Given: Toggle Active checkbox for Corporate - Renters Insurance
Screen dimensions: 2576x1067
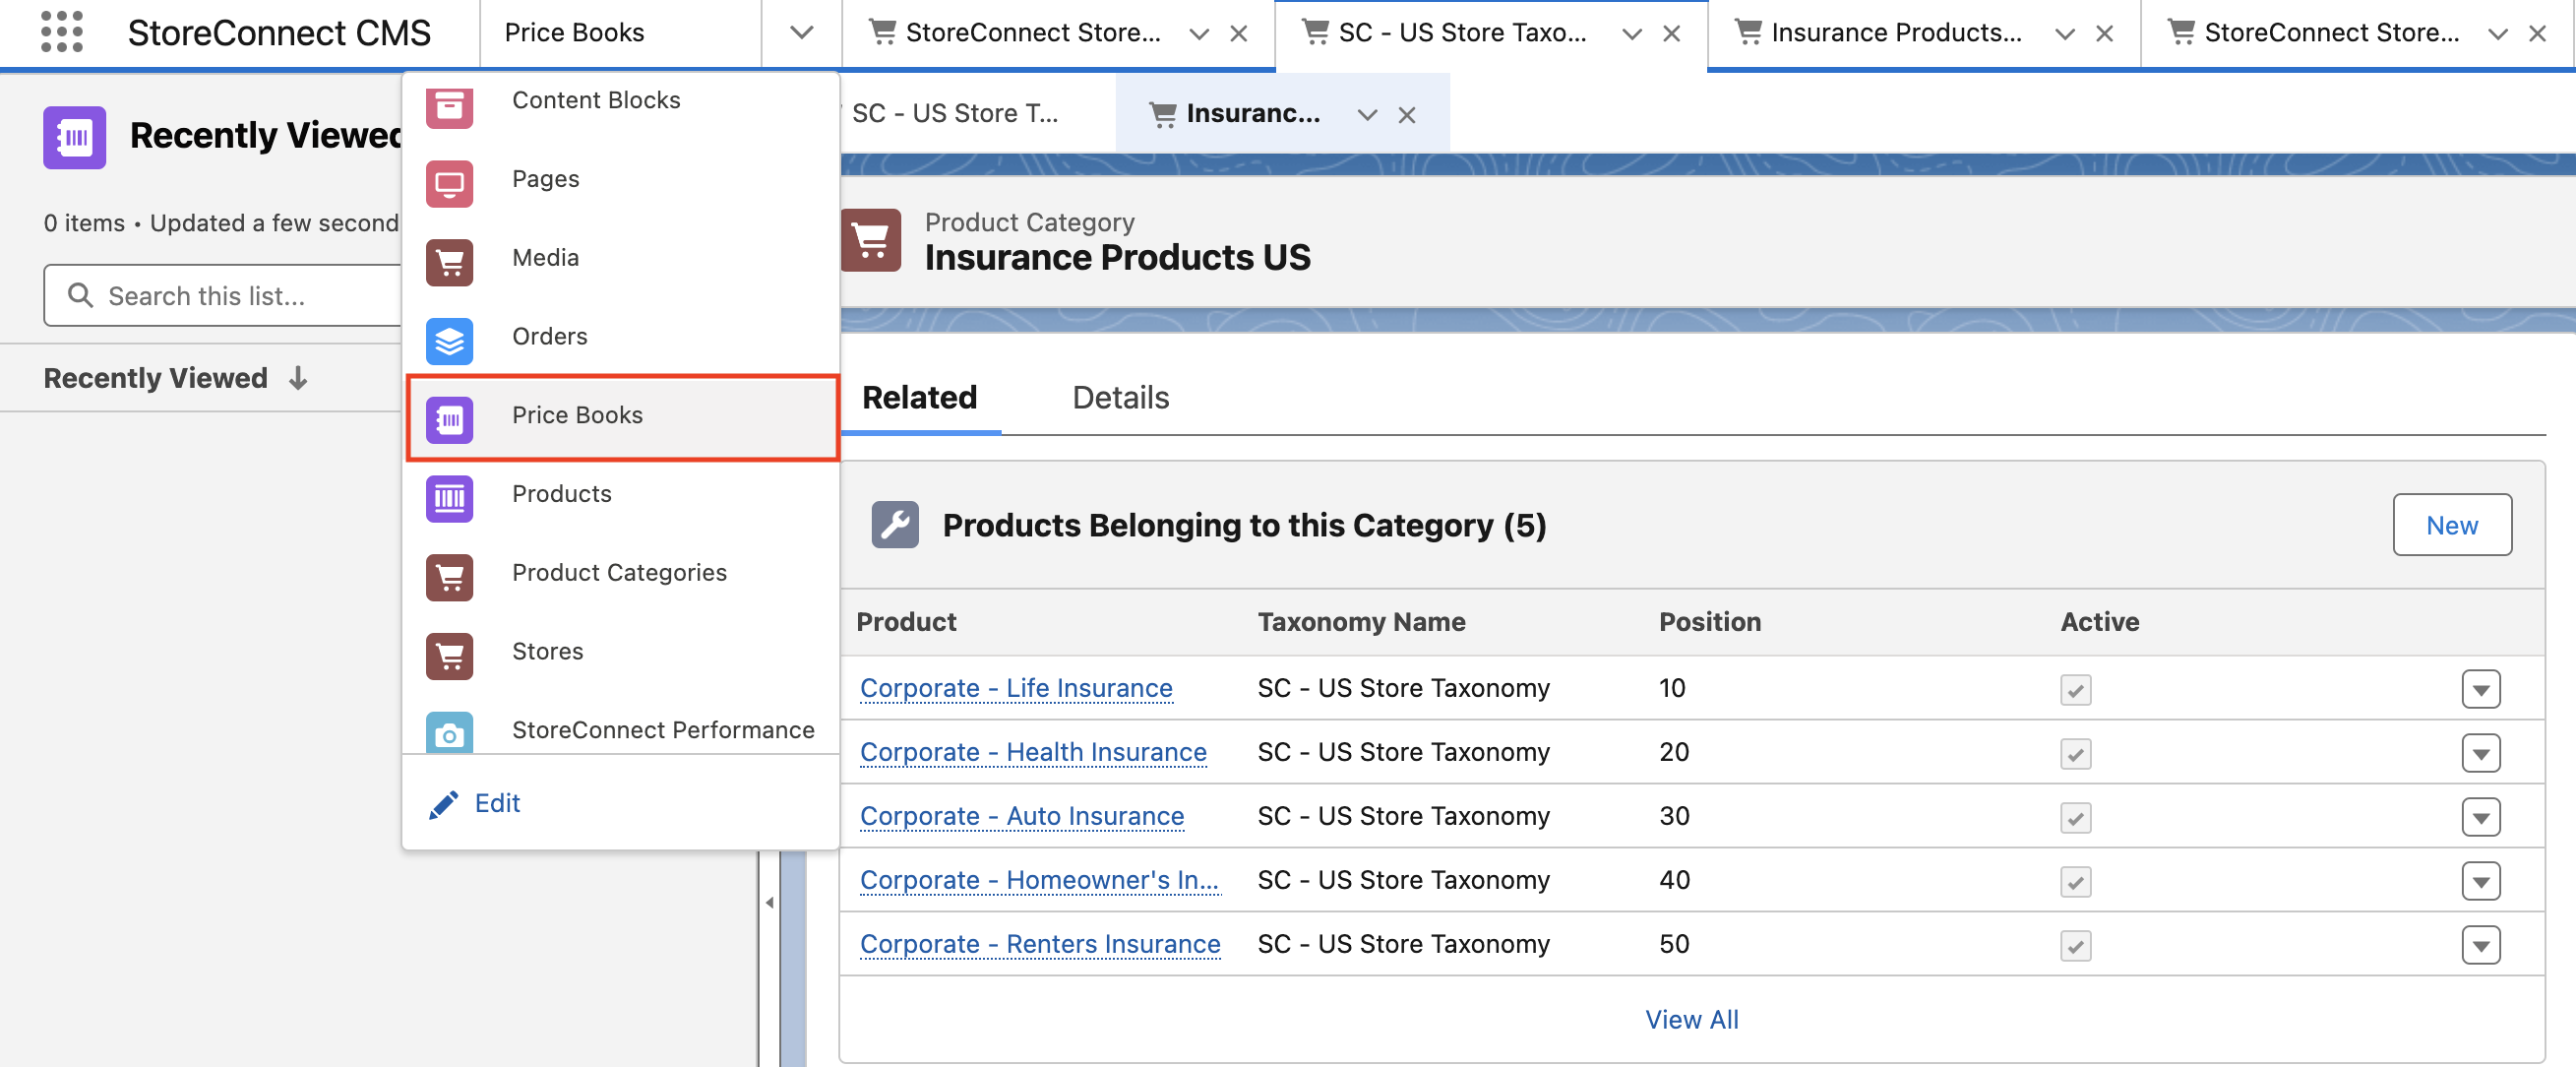Looking at the screenshot, I should click(x=2076, y=945).
